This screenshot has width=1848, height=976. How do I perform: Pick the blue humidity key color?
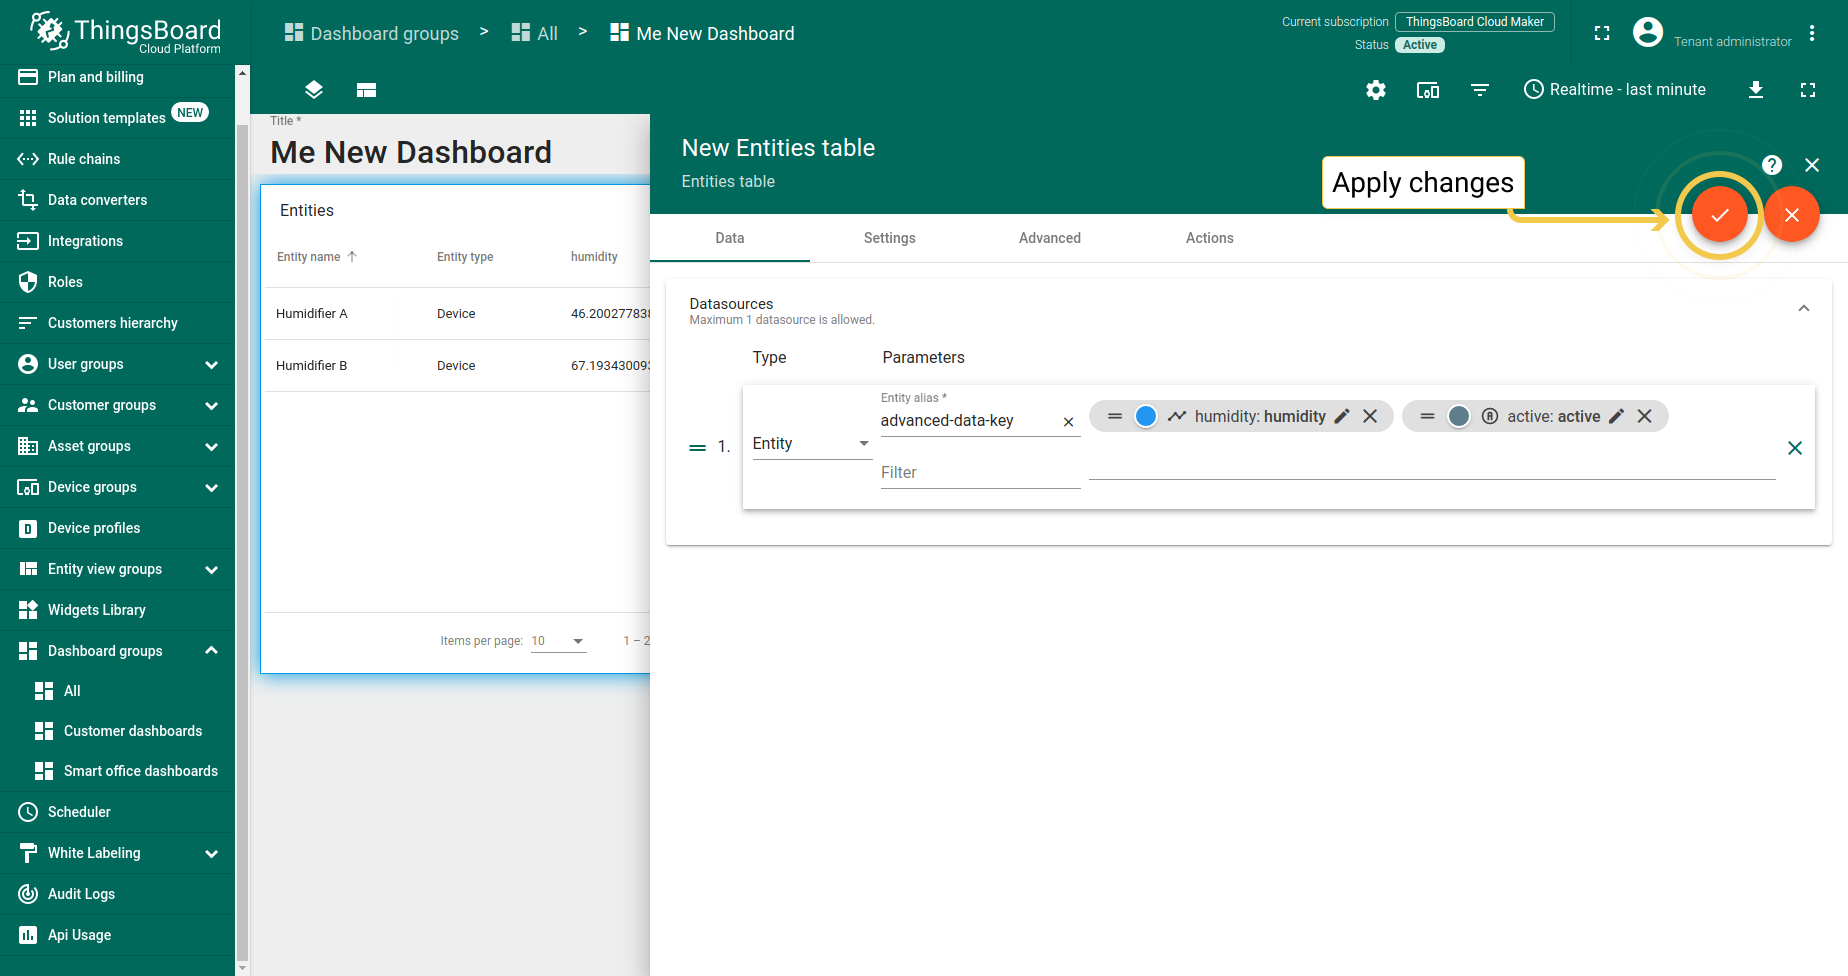(1146, 416)
